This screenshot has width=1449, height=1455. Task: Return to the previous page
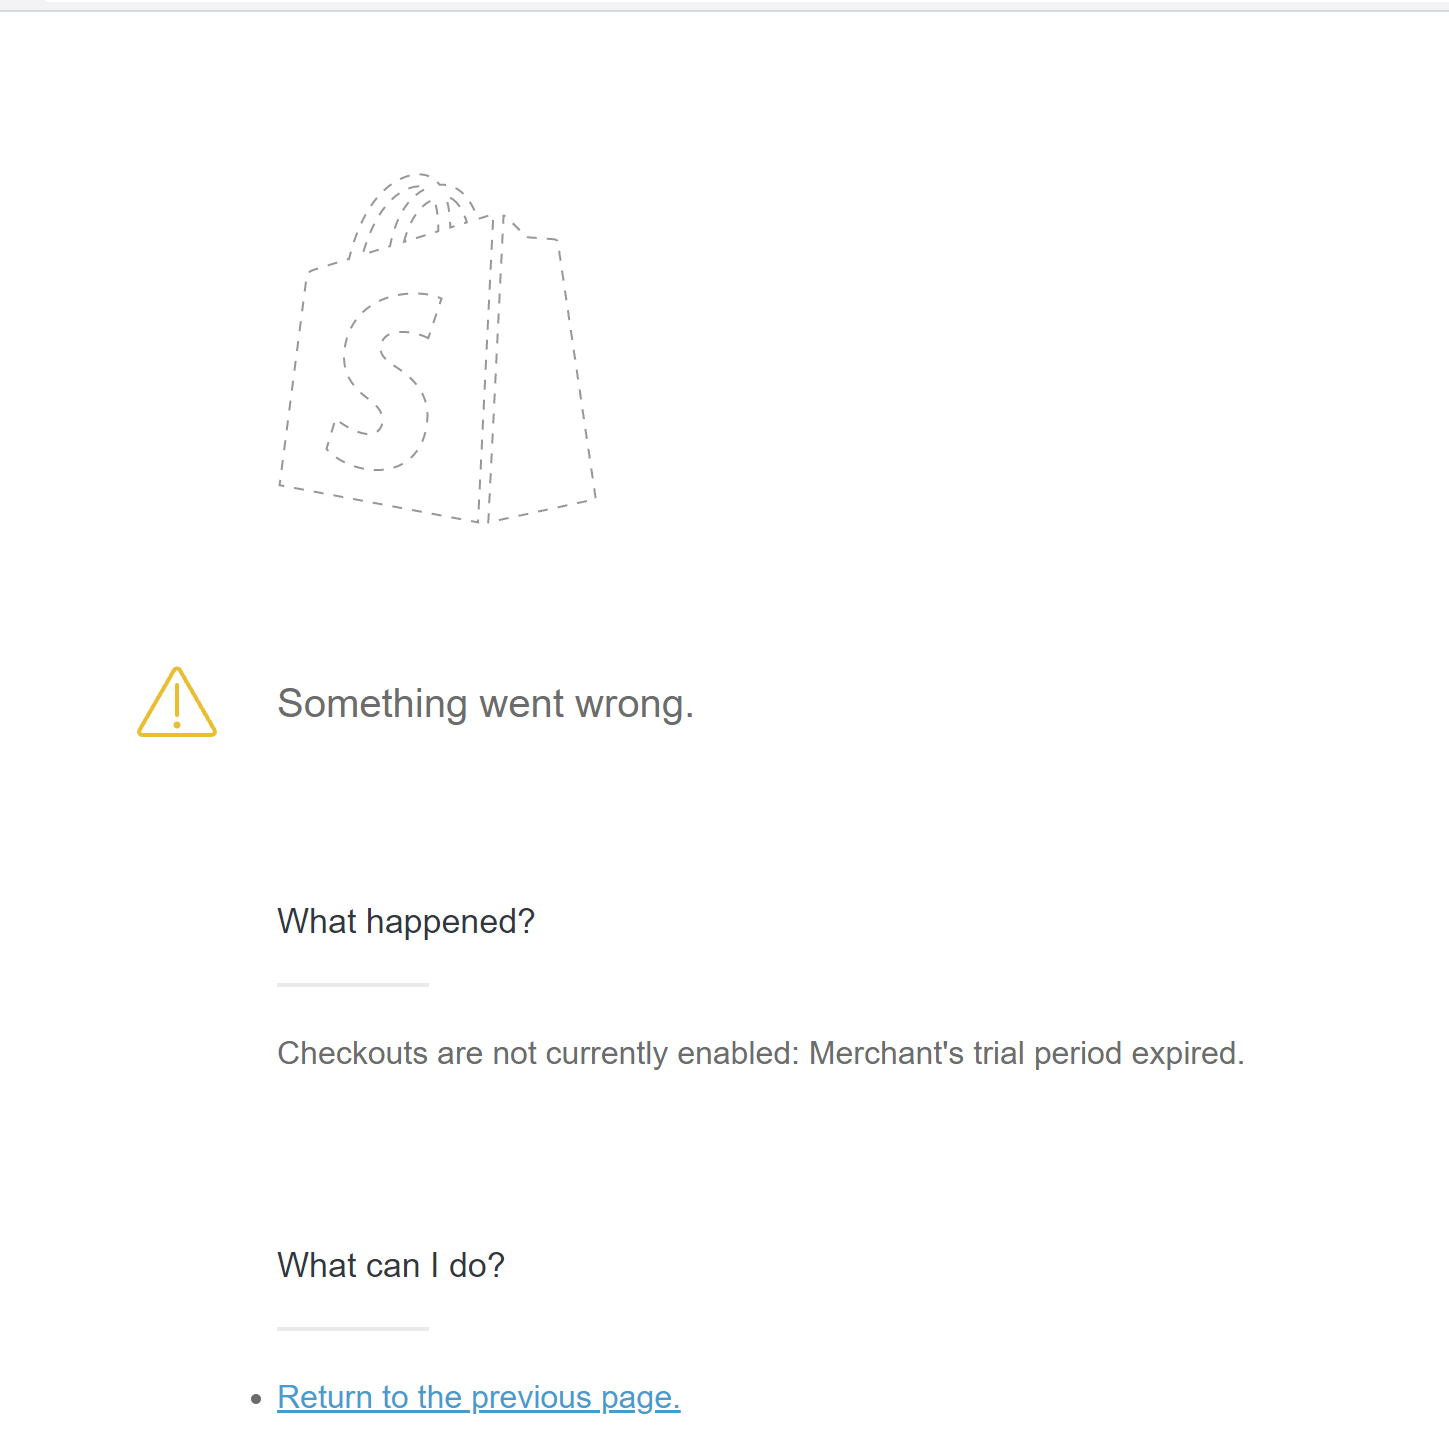pyautogui.click(x=478, y=1397)
